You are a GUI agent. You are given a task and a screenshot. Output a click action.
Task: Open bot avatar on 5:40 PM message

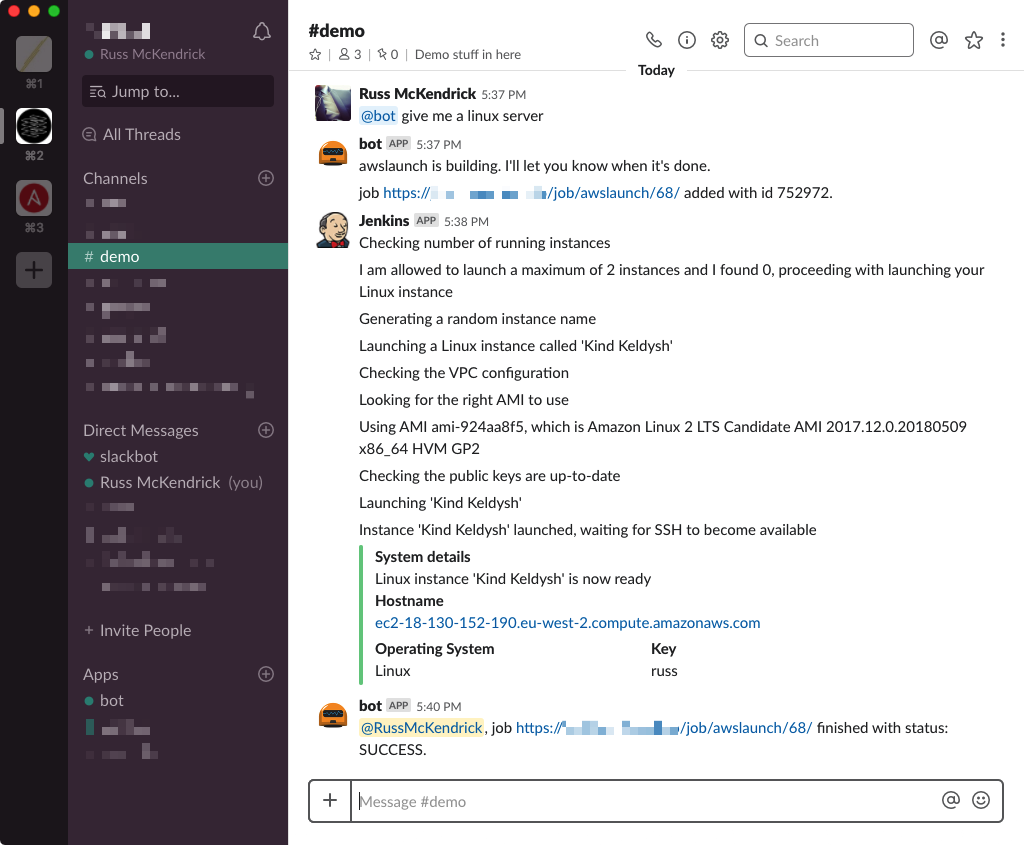[333, 715]
